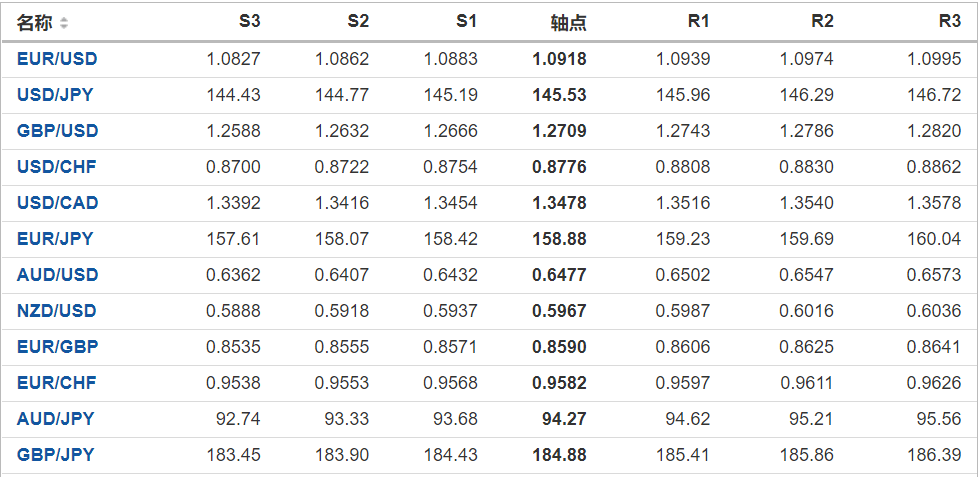
Task: Open the EUR/CHF pair link
Action: coord(57,383)
